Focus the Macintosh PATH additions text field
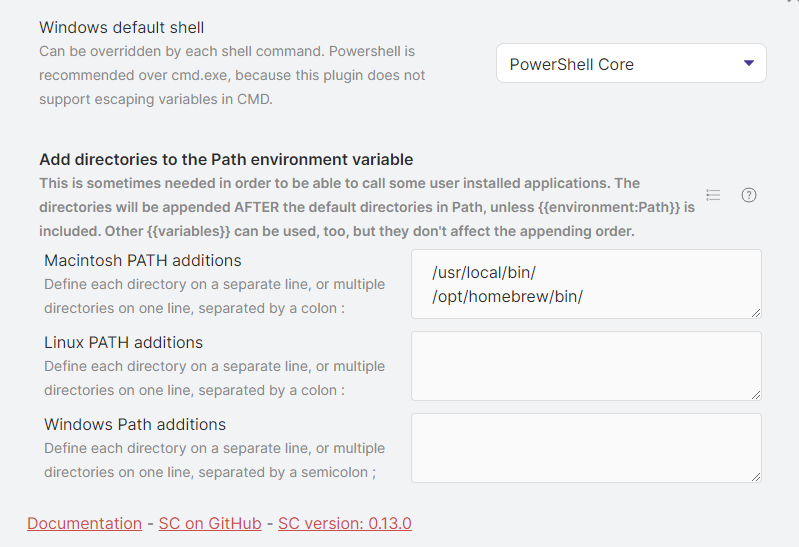The image size is (799, 547). click(586, 284)
